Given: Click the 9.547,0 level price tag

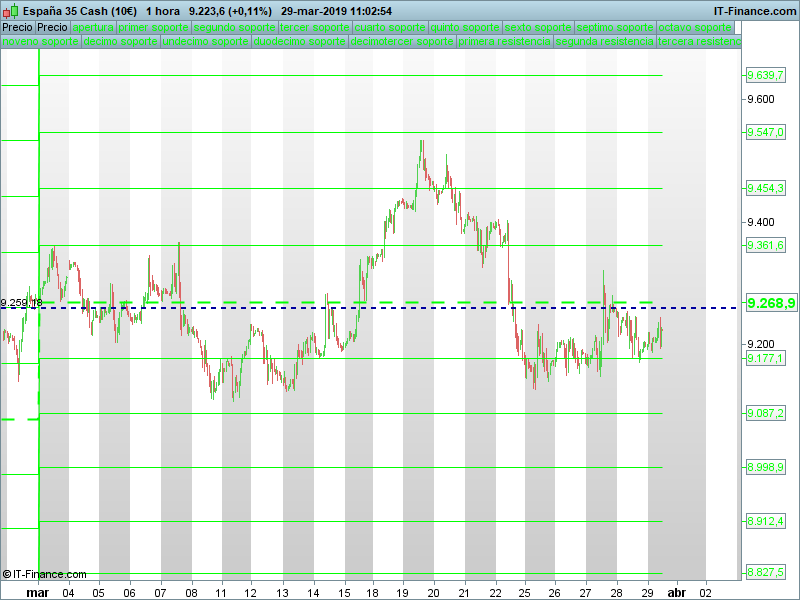Looking at the screenshot, I should pyautogui.click(x=765, y=132).
